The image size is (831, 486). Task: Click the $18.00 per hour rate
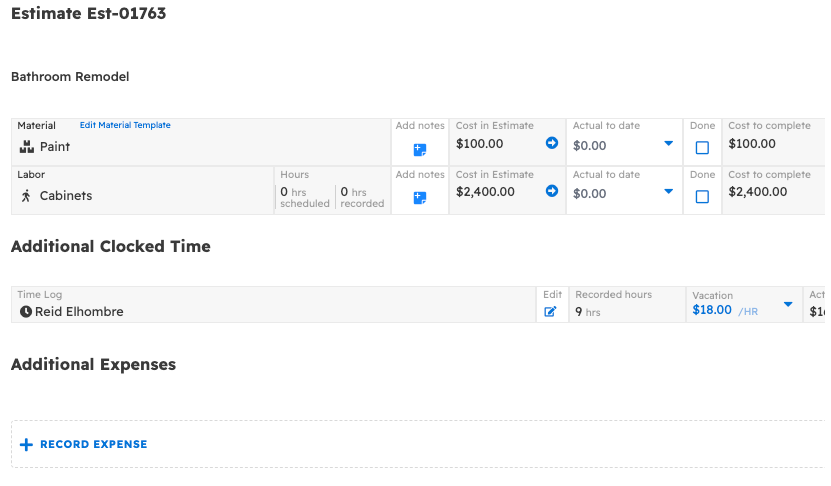(x=711, y=311)
